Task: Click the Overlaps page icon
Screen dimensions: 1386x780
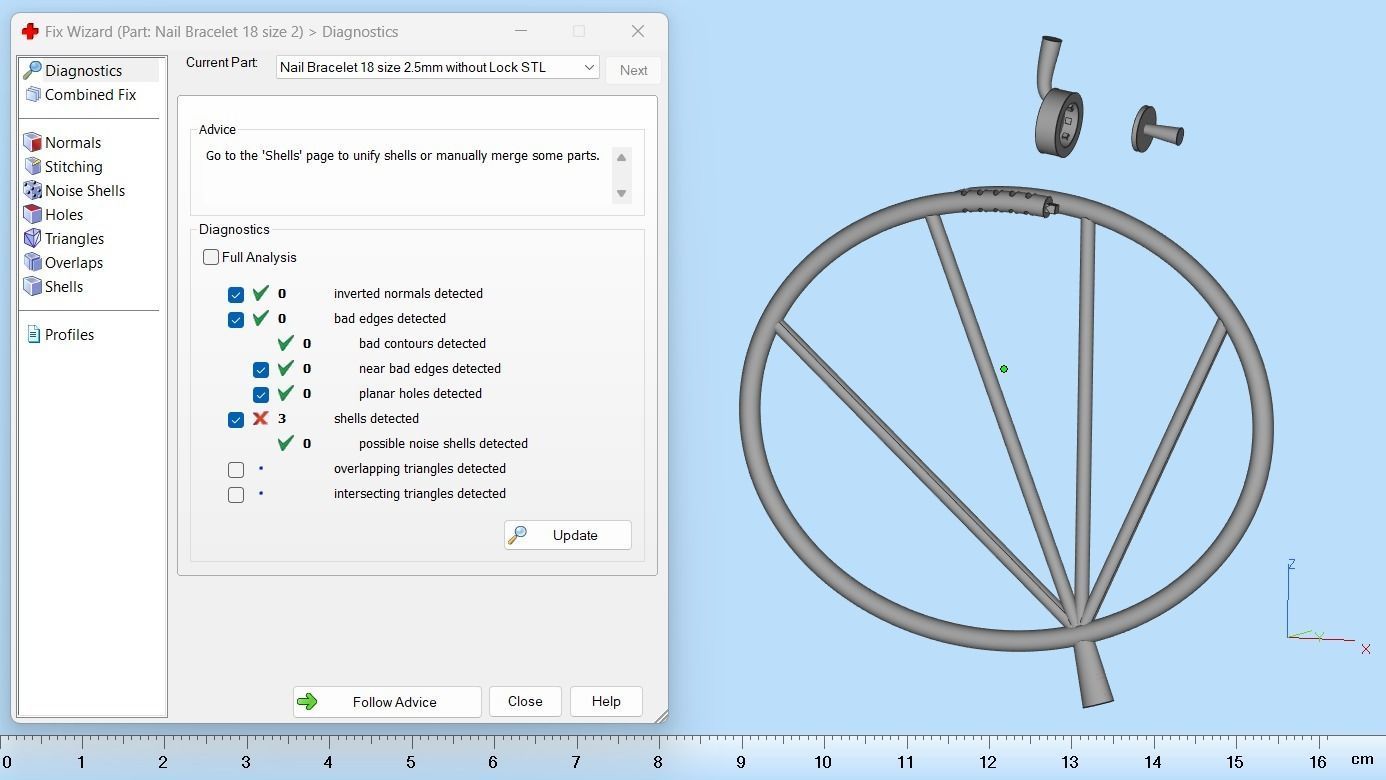Action: 33,262
